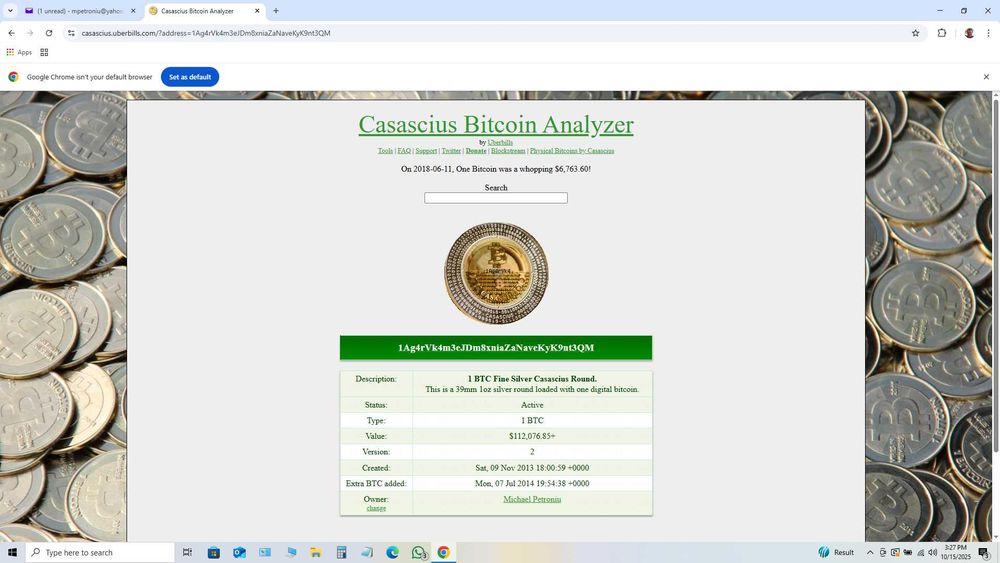Open the battery icon in system tray
1000x563 pixels.
908,552
